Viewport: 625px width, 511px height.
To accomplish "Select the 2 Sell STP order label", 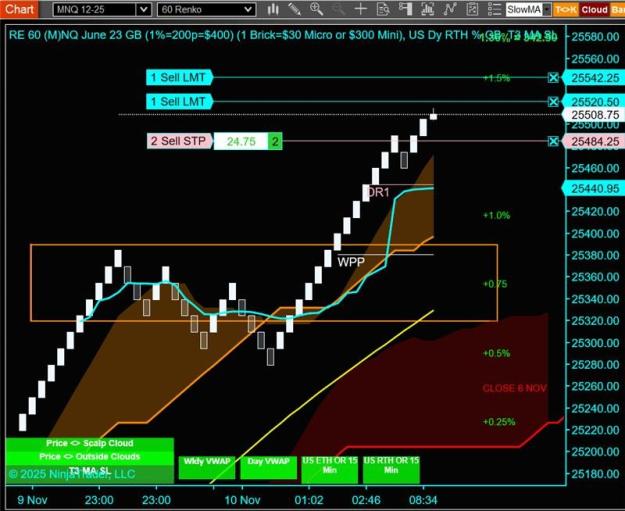I will (179, 141).
